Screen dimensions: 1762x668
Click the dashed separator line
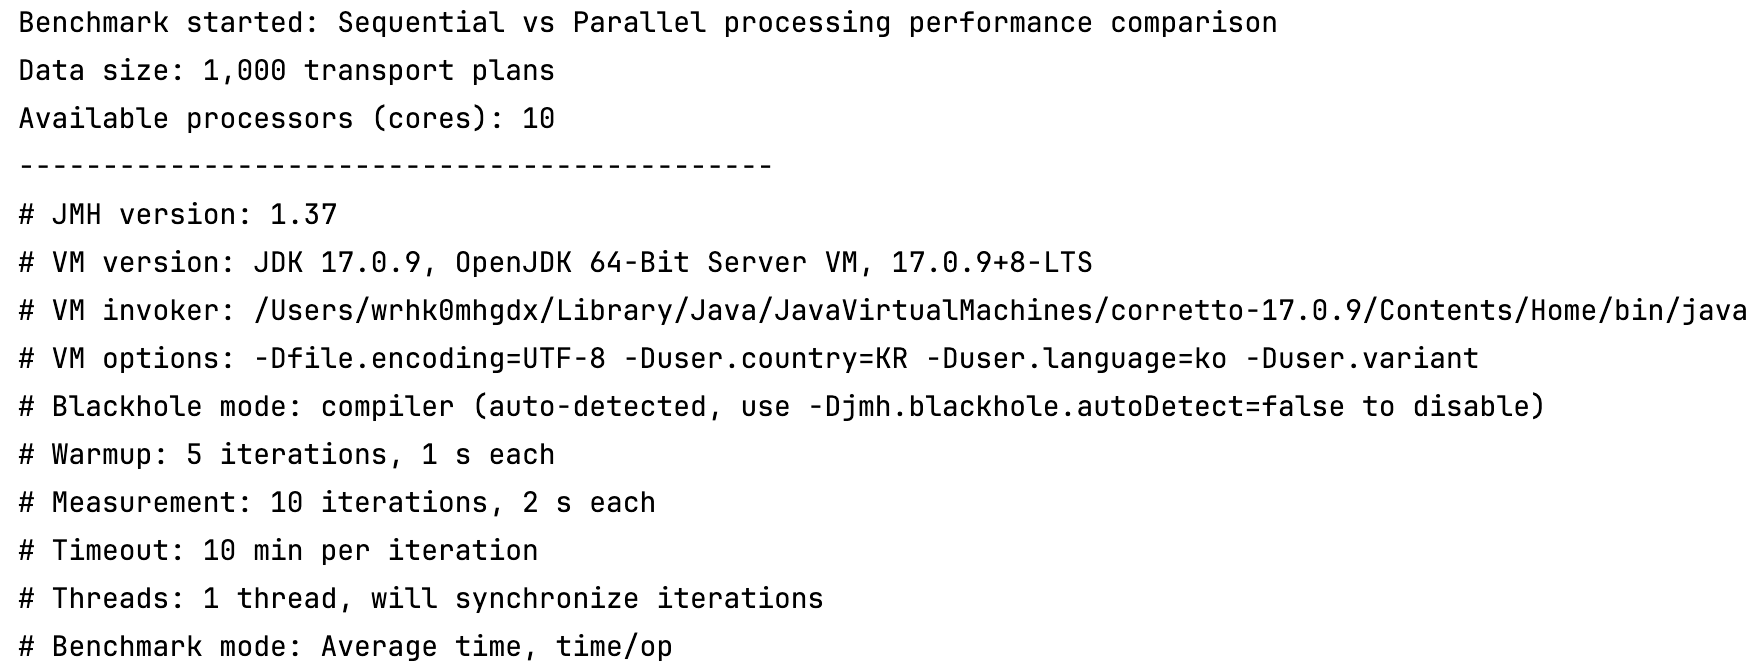(395, 166)
